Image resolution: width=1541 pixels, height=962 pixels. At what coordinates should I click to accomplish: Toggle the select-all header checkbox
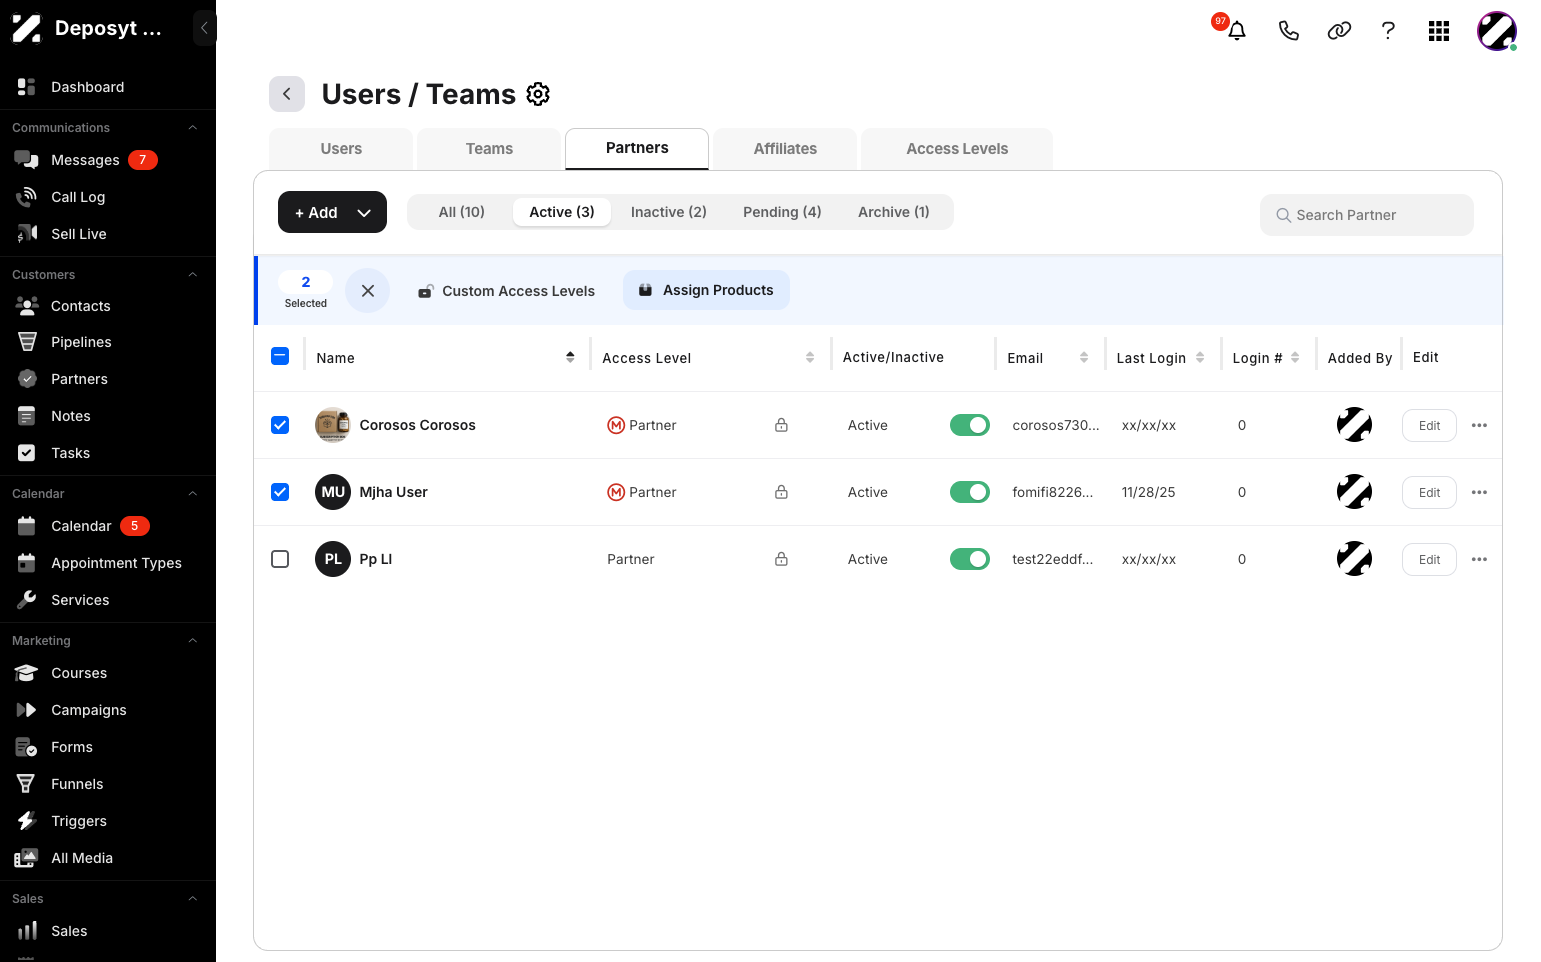pyautogui.click(x=280, y=356)
